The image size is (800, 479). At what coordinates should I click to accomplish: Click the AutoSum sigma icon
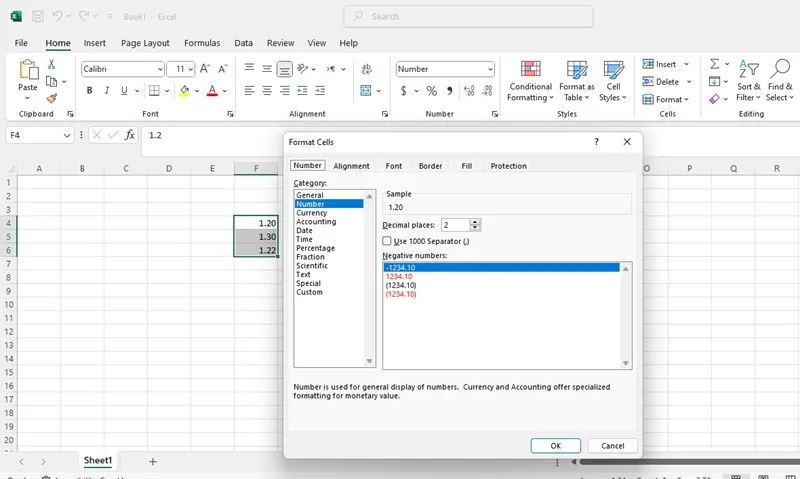click(x=715, y=64)
